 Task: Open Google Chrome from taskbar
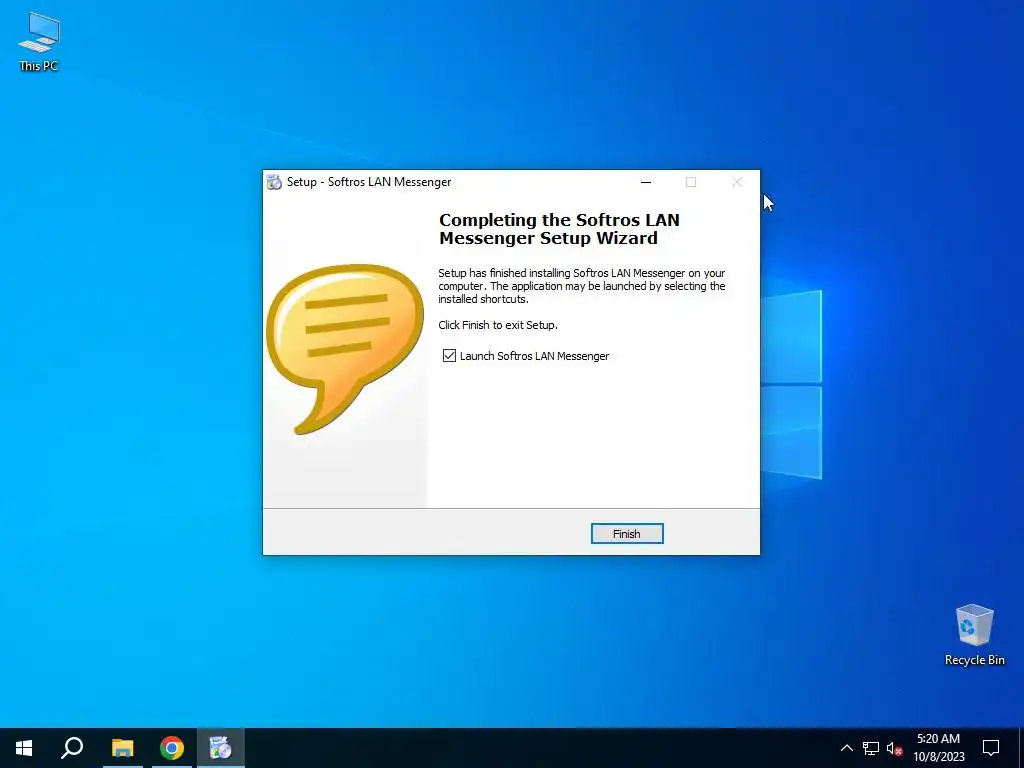tap(172, 748)
